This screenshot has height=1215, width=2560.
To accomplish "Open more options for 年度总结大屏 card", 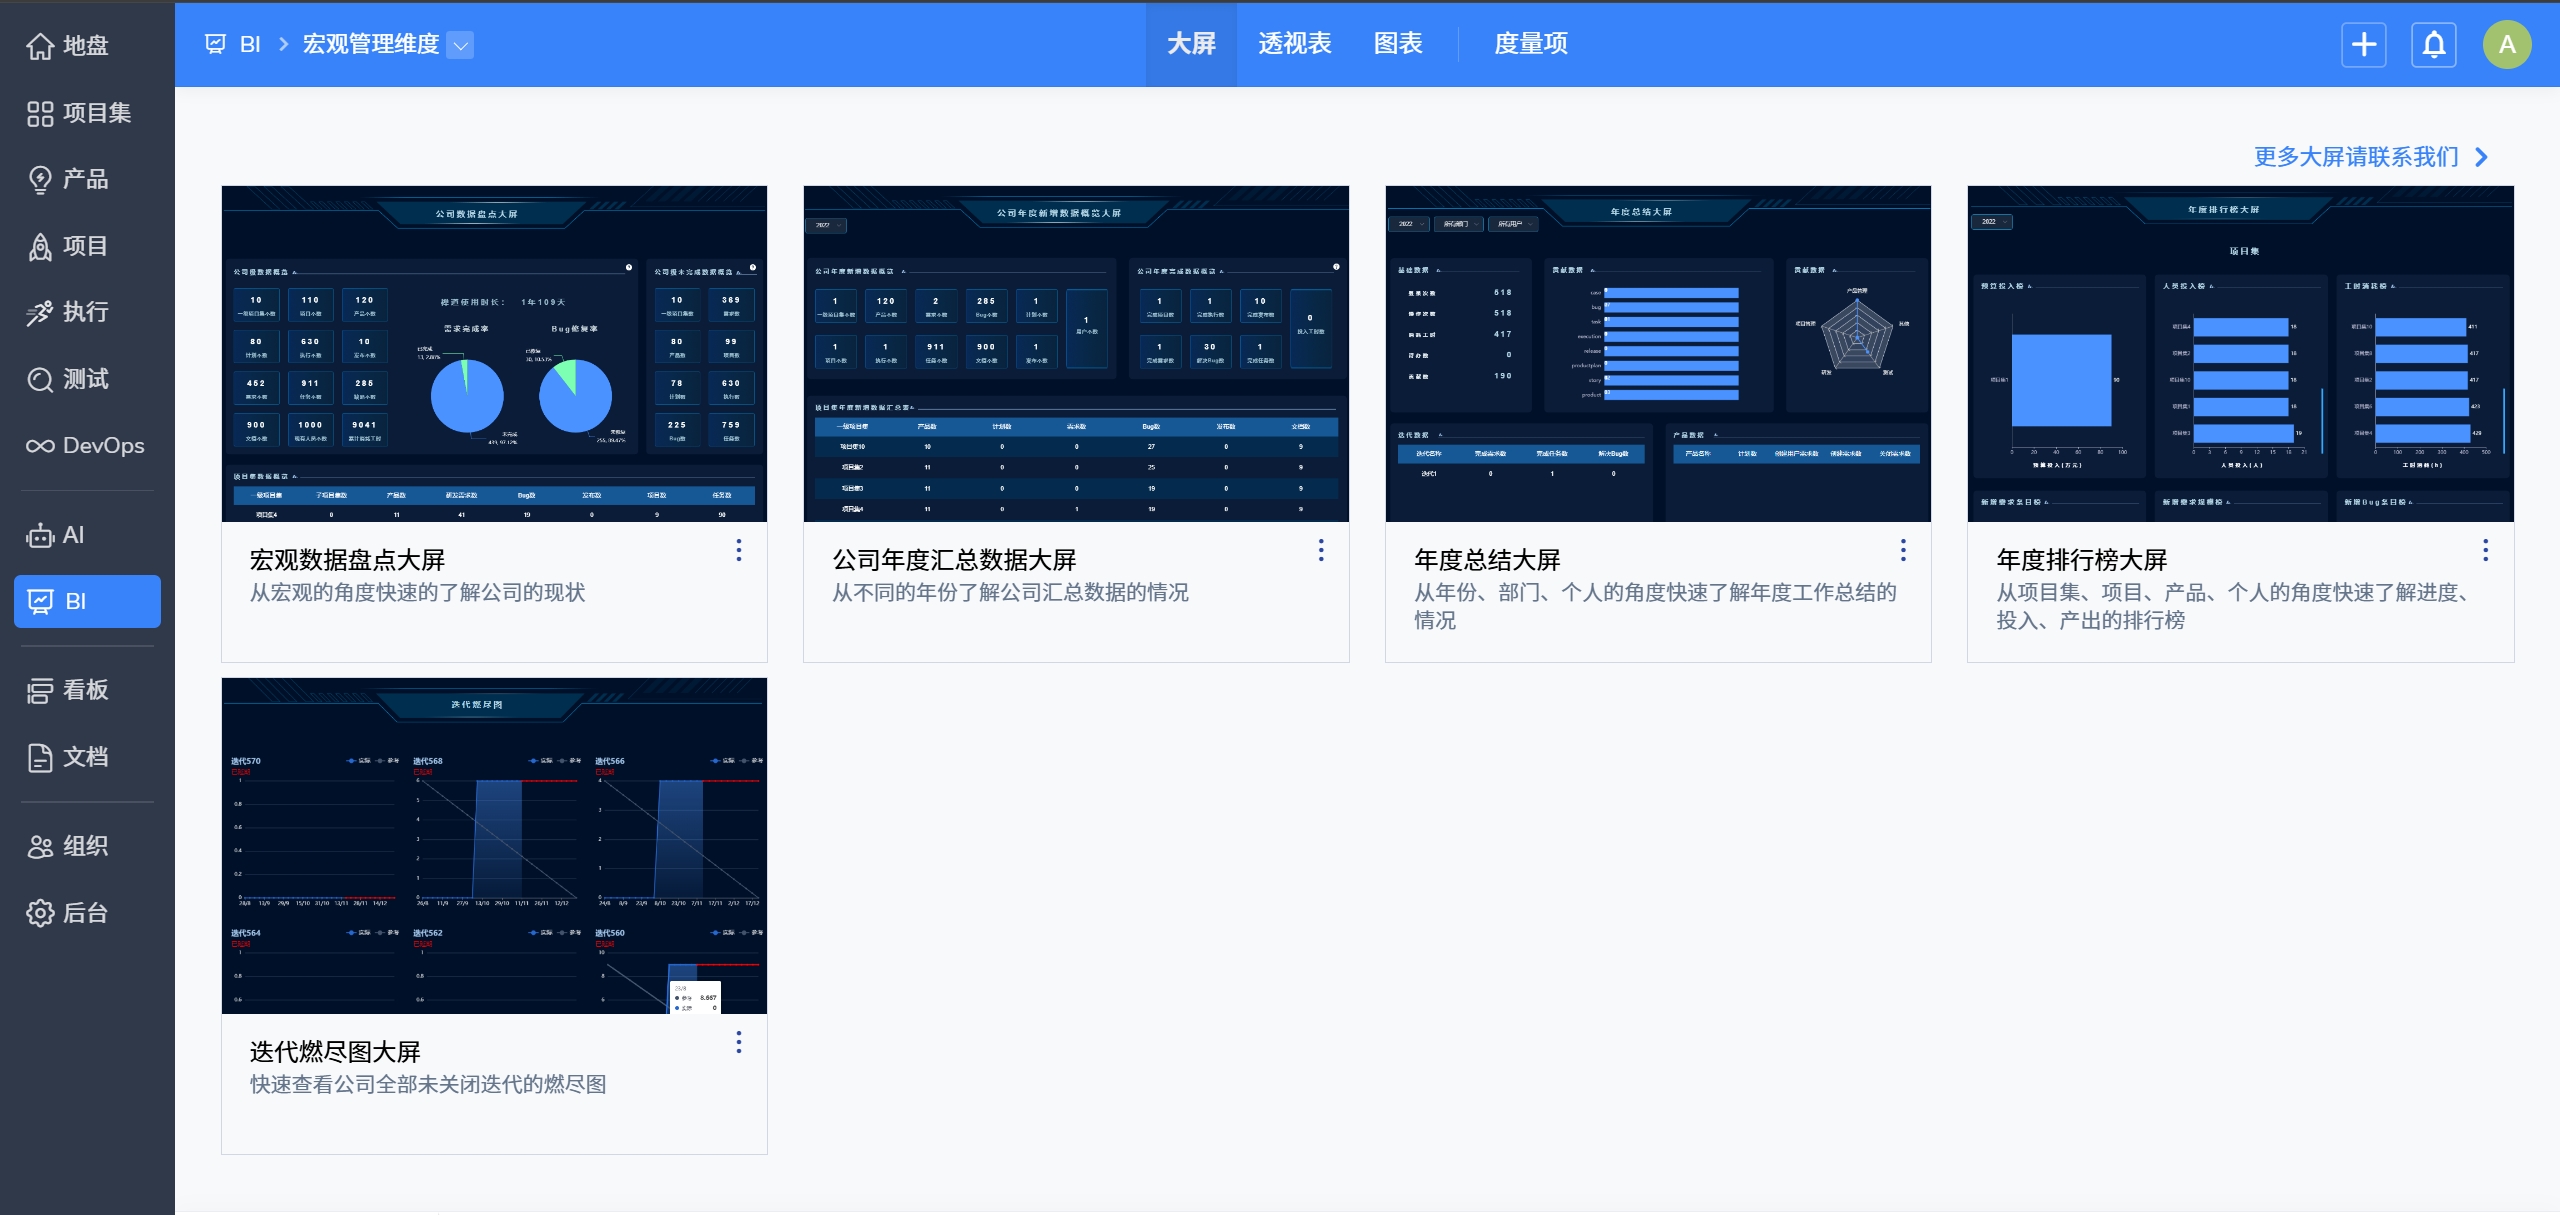I will pos(1903,550).
